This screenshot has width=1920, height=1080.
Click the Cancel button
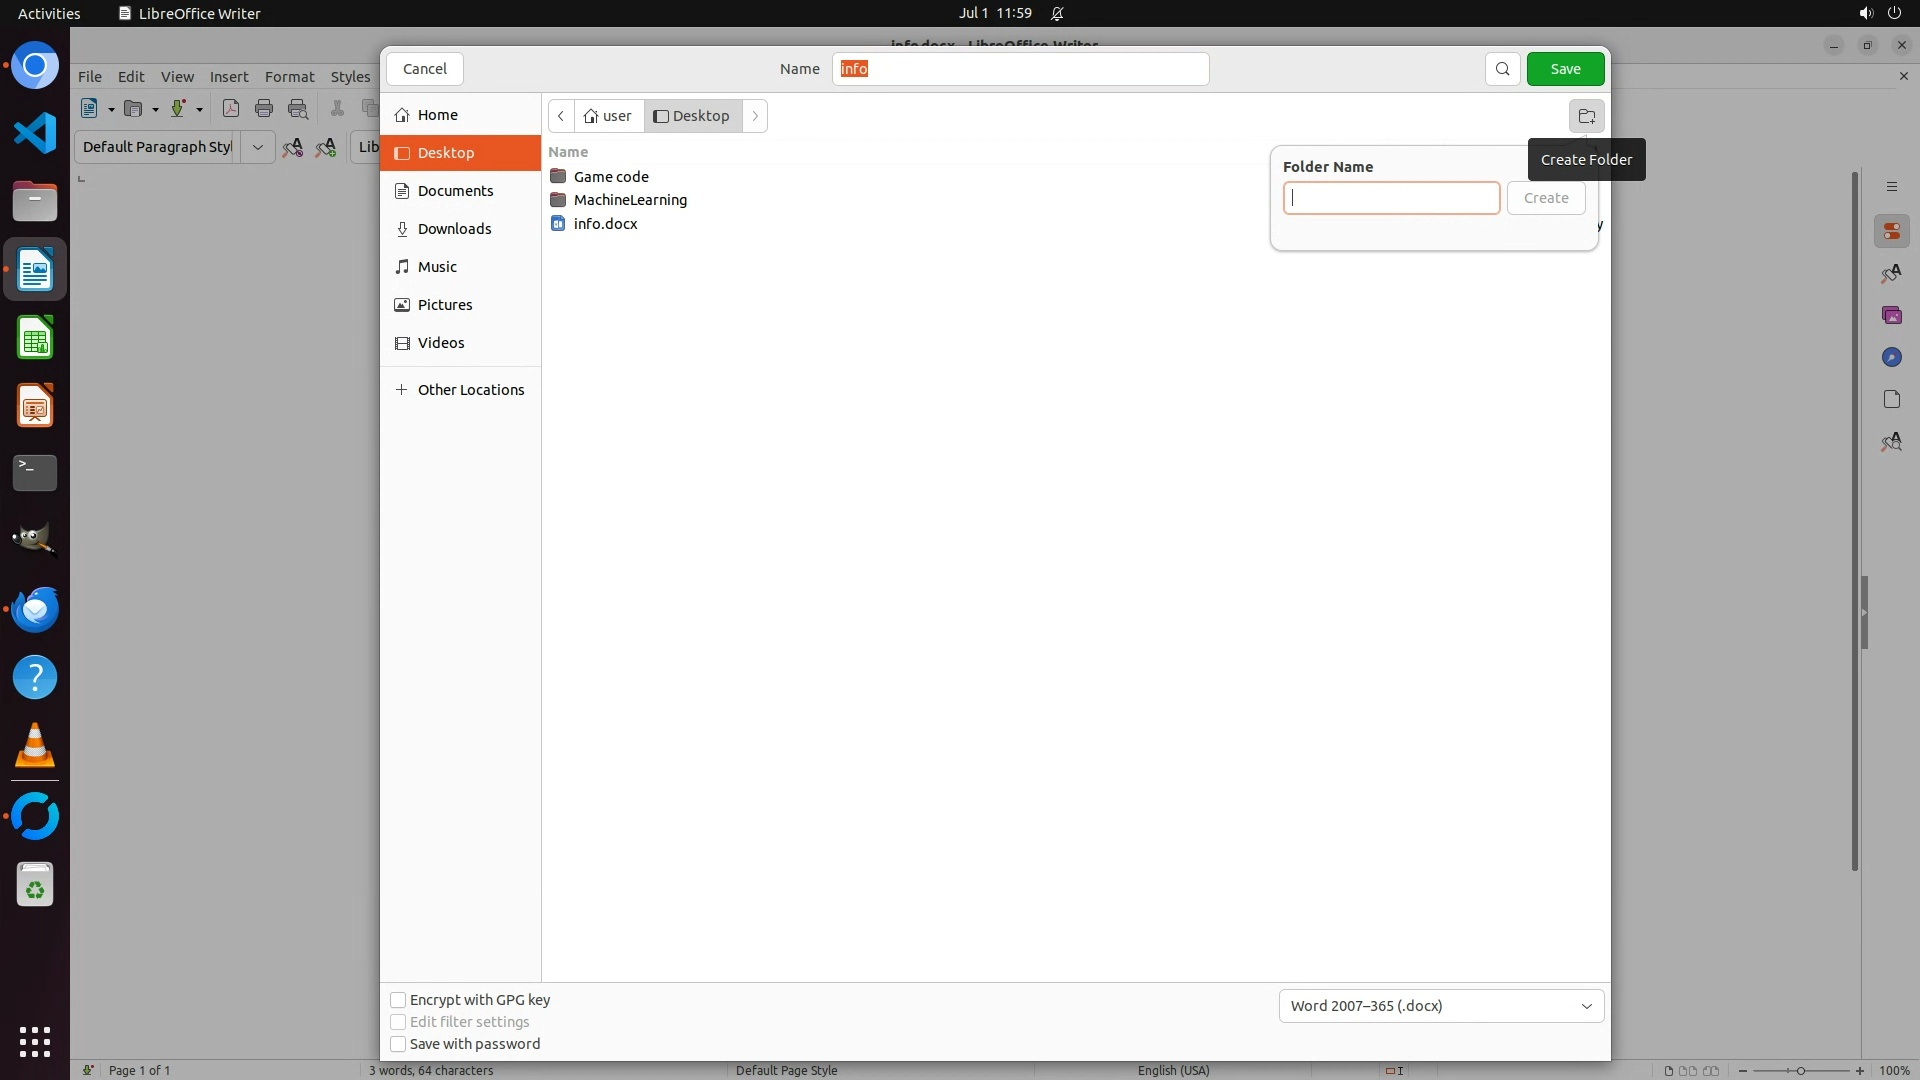point(424,69)
